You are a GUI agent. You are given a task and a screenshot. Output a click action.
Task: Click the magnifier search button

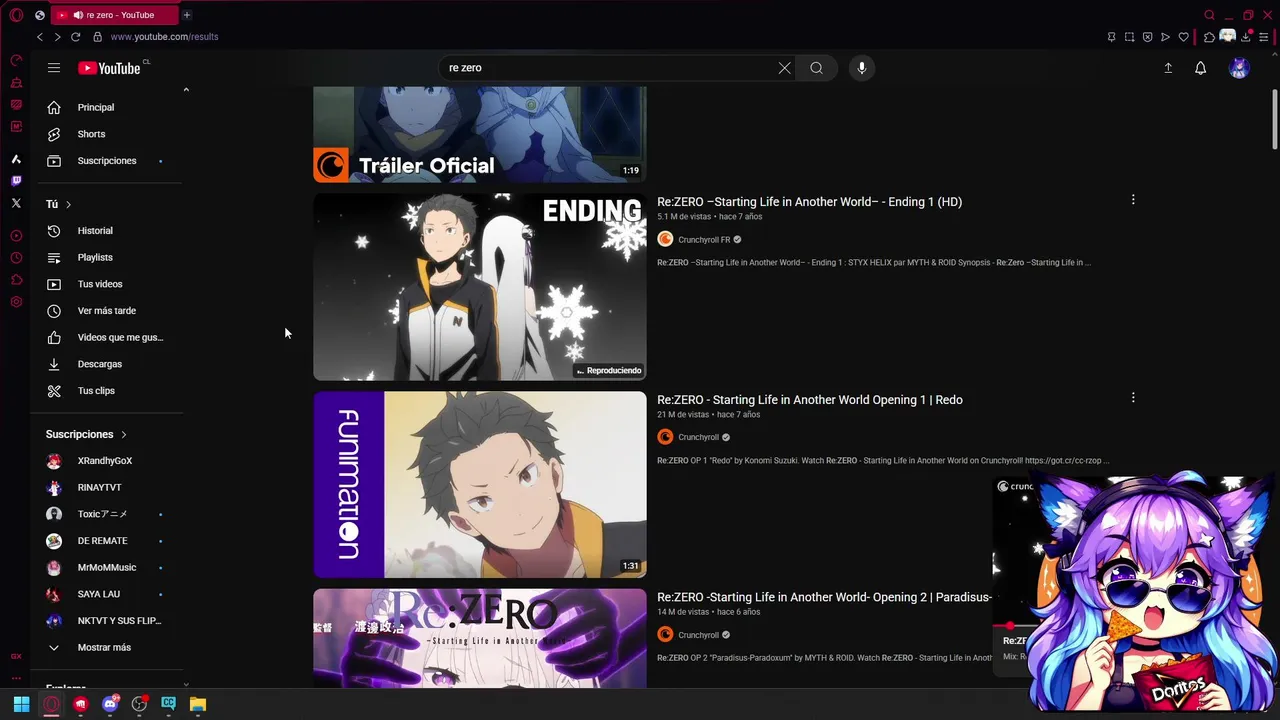[817, 68]
